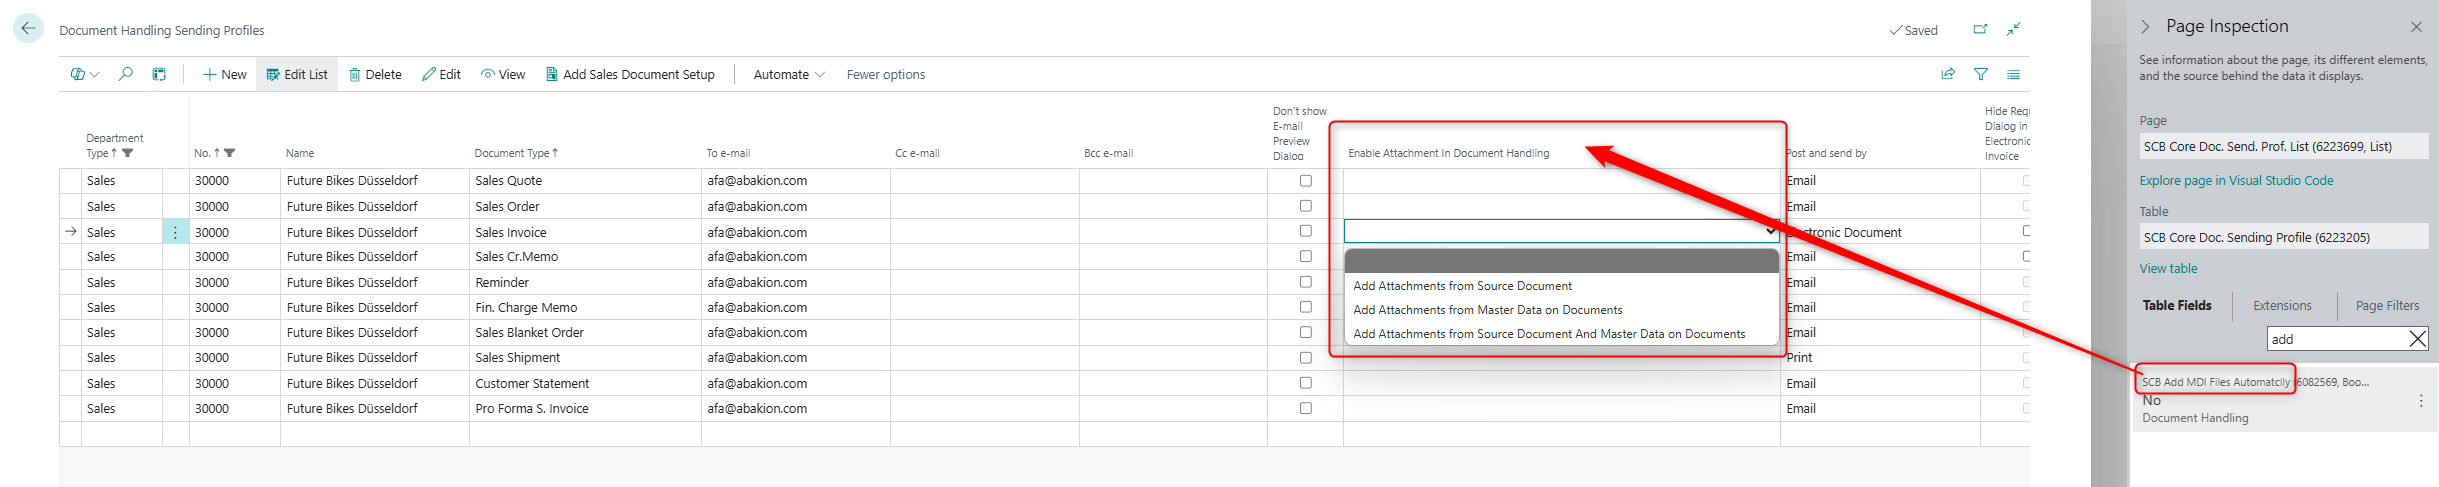
Task: Open the Page Filters tab
Action: point(2387,306)
